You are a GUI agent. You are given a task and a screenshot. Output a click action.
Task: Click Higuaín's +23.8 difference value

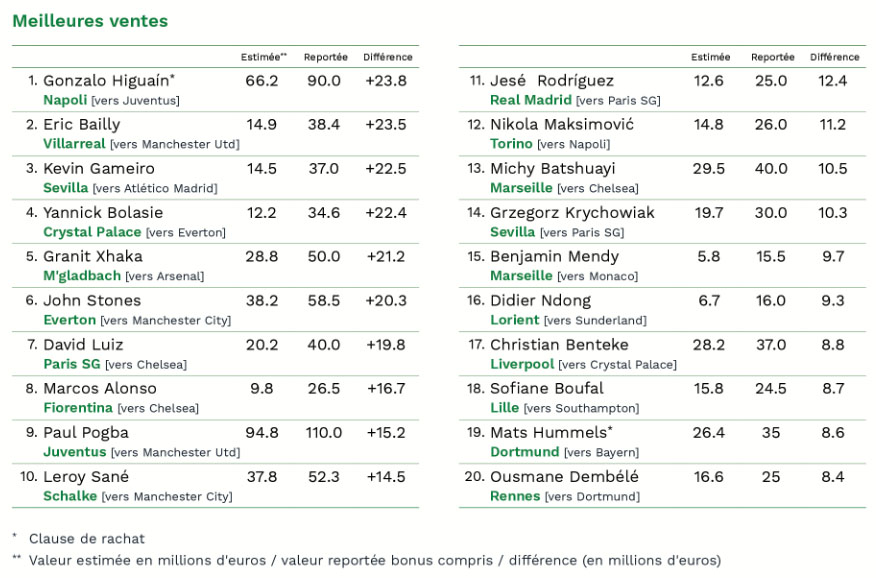click(386, 81)
